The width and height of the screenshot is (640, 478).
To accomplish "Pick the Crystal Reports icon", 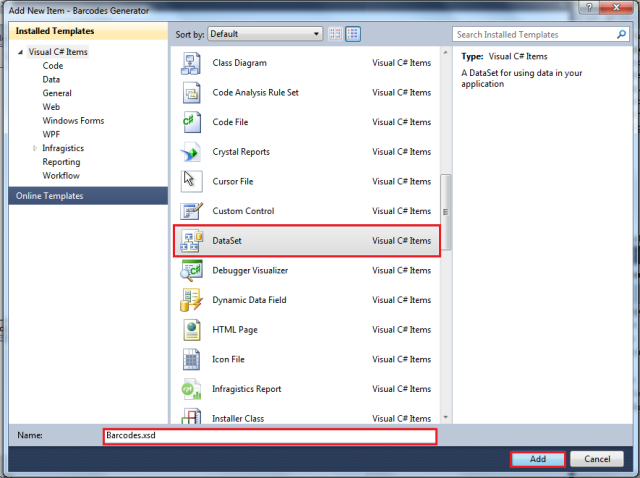I will pos(191,152).
